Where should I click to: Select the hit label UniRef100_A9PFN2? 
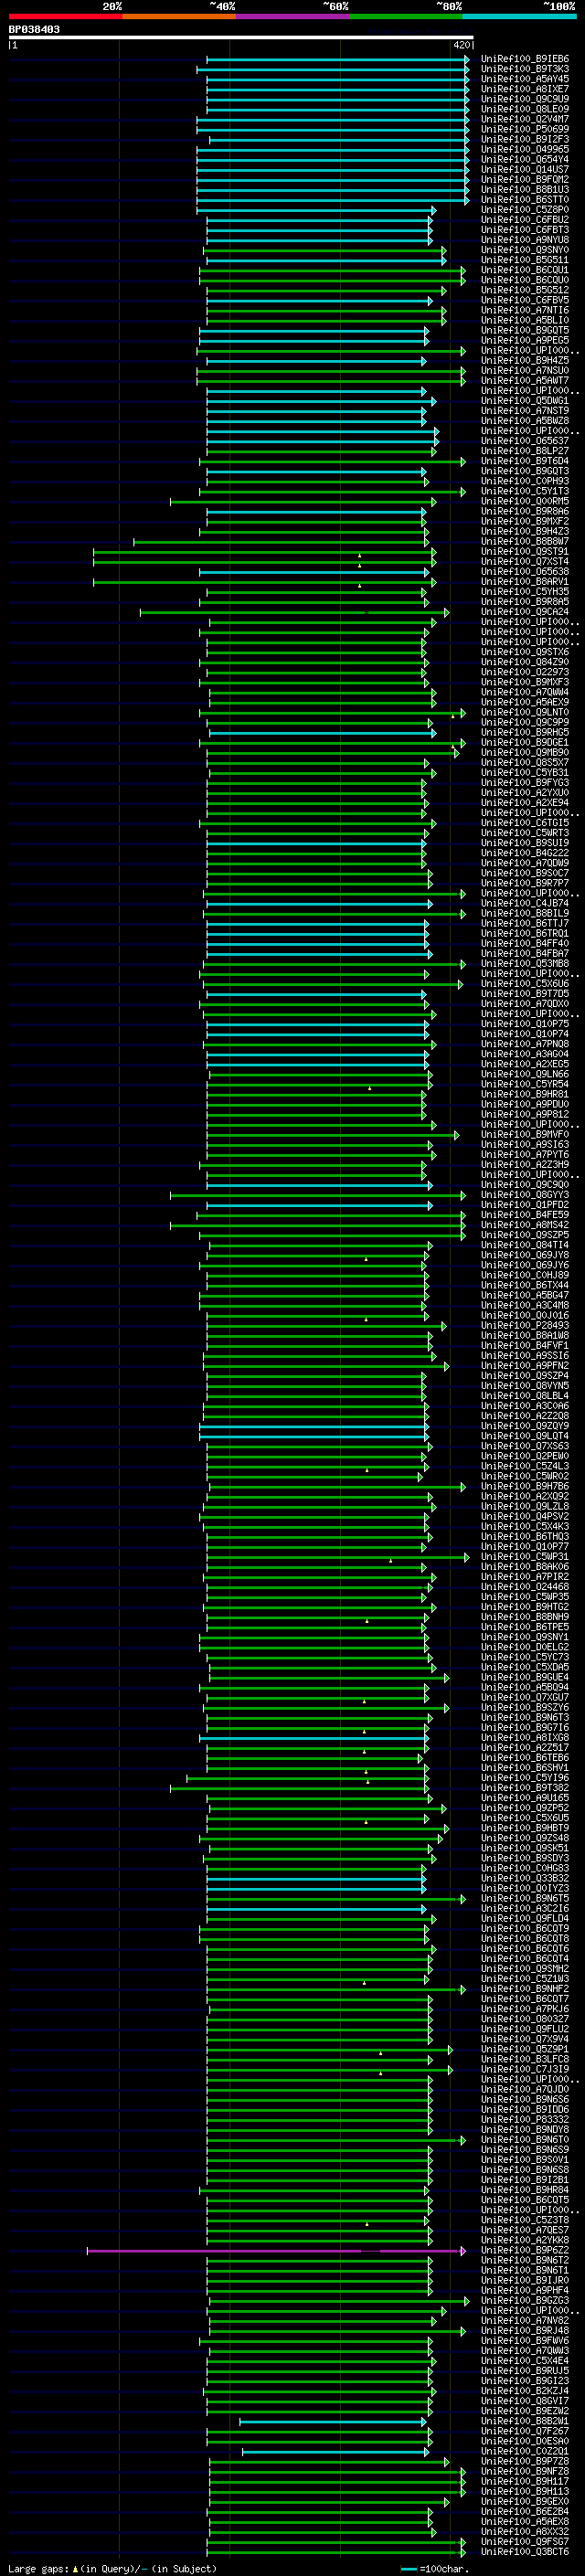coord(525,1366)
